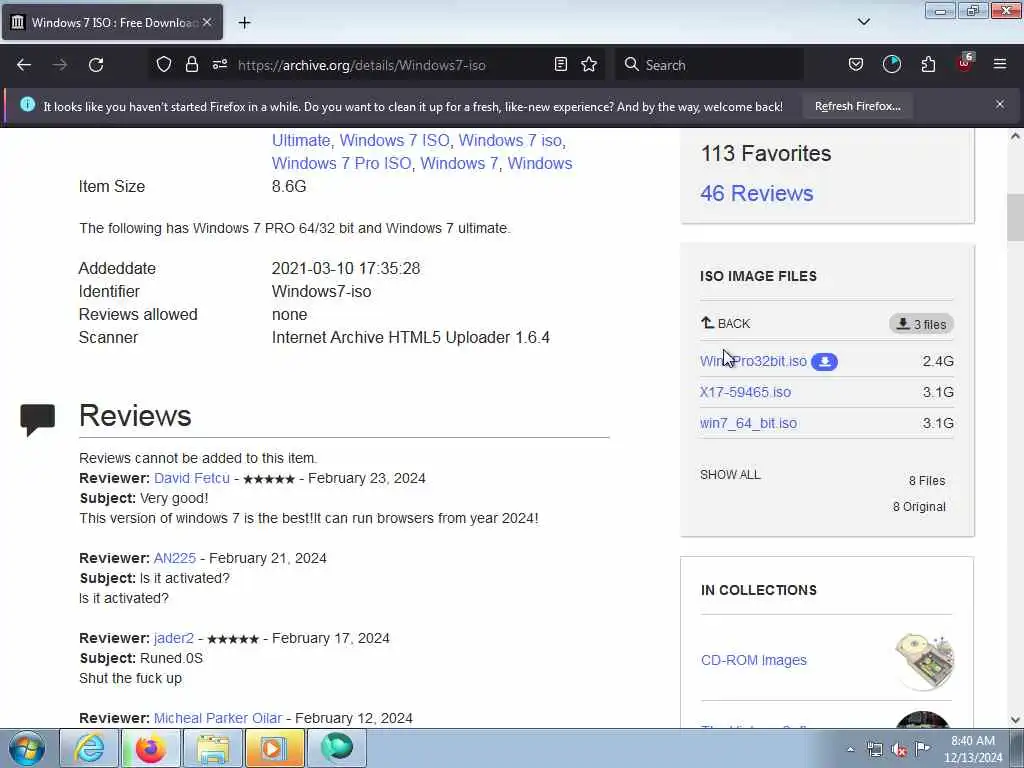Image resolution: width=1024 pixels, height=768 pixels.
Task: Click the network tray icon
Action: coord(874,749)
